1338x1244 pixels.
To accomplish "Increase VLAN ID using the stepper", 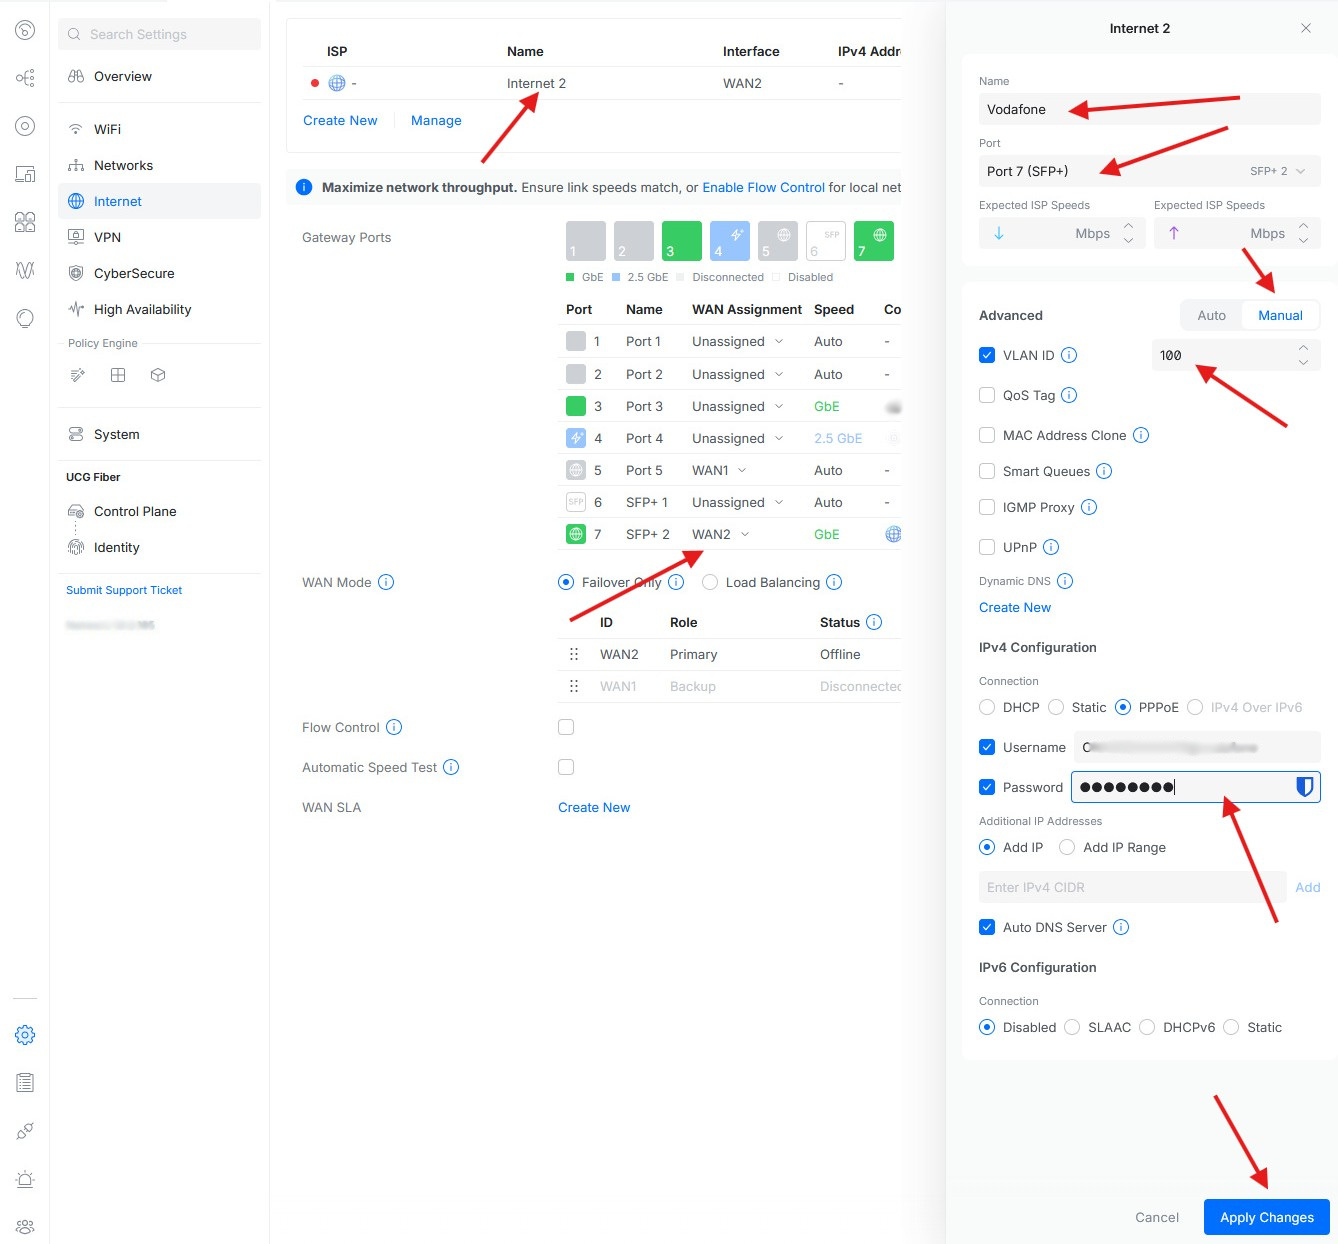I will (x=1303, y=349).
